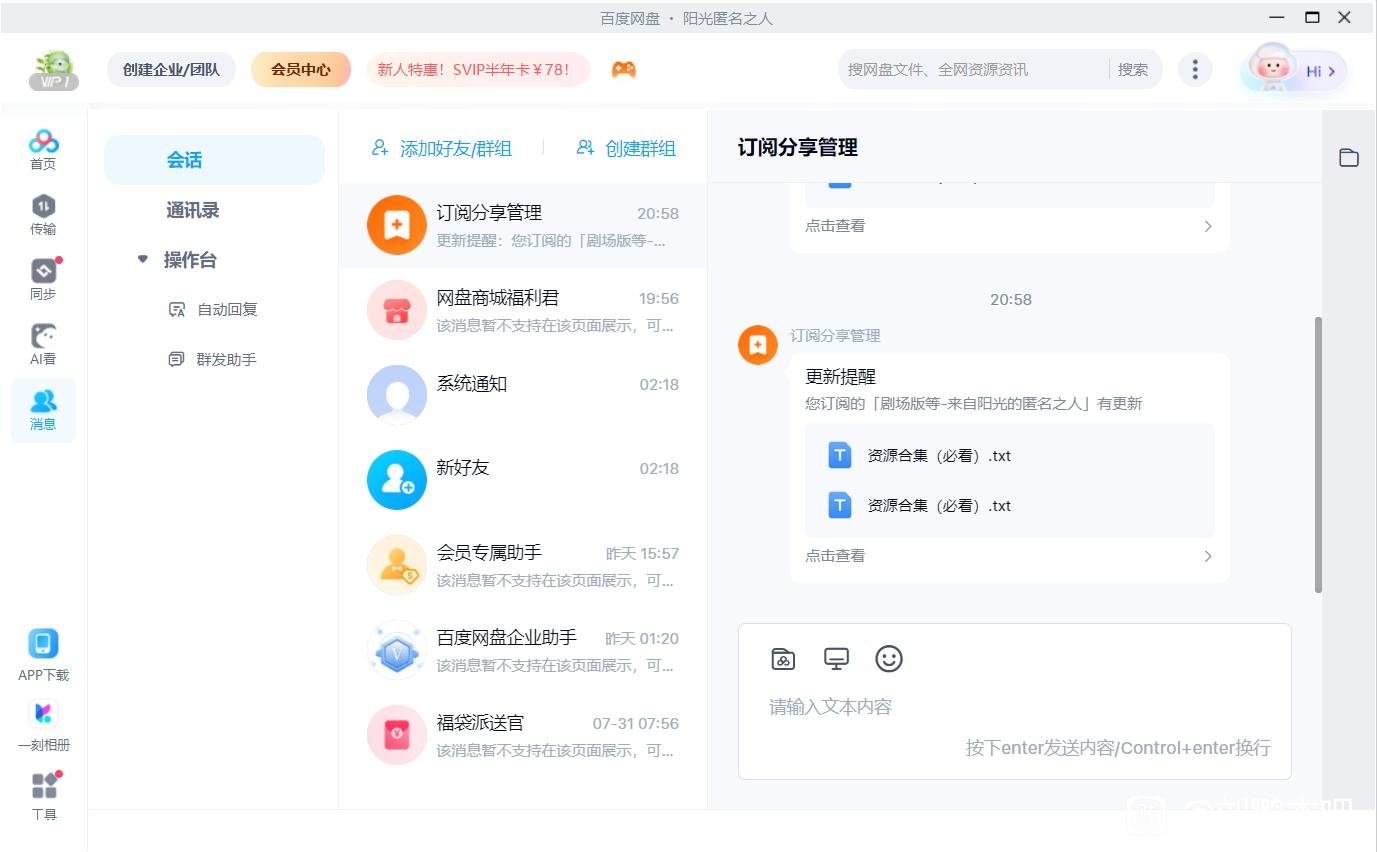Screen dimensions: 1377x852
Task: Click the 会员专属助手 avatar icon
Action: click(397, 565)
